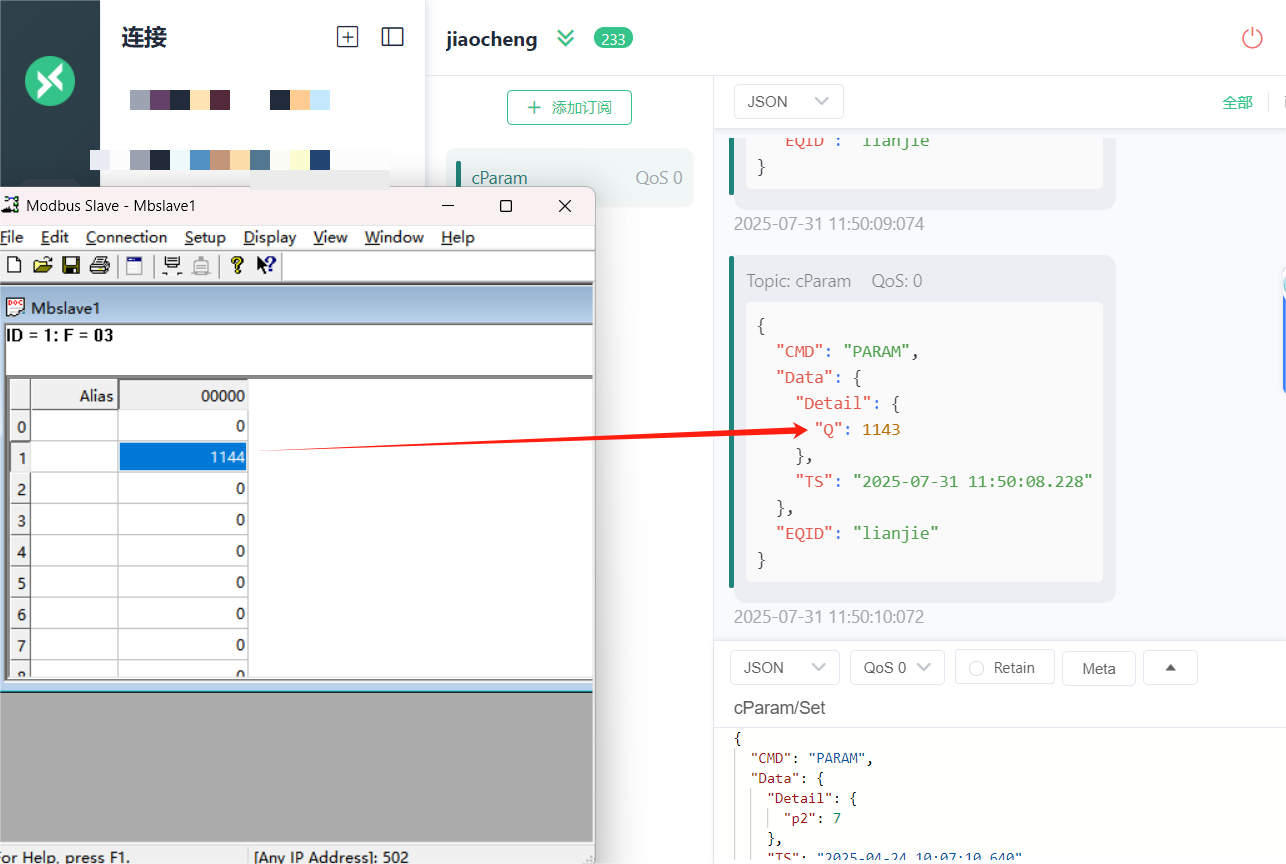This screenshot has height=864, width=1286.
Task: Click the "EQID": "lianjie" line in the message
Action: click(x=858, y=533)
